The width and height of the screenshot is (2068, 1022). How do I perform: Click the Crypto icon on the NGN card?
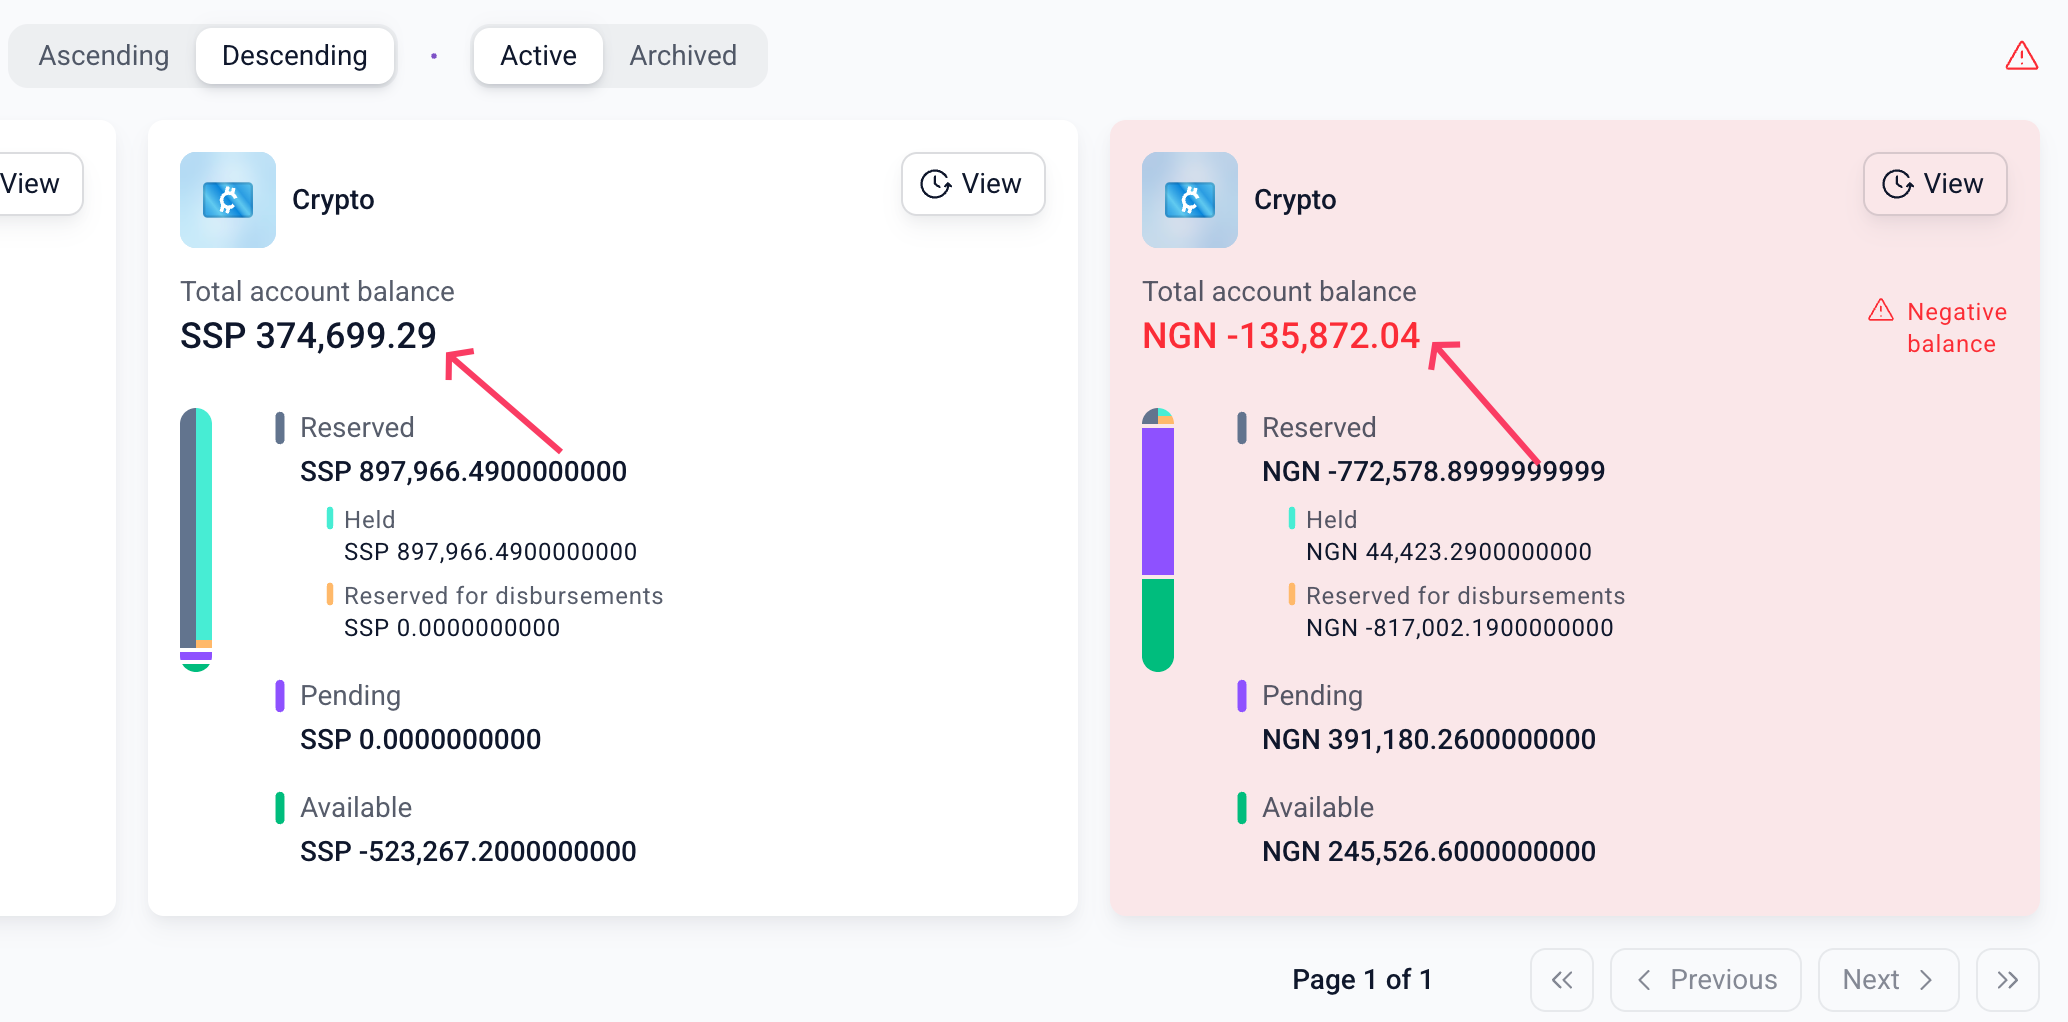click(1190, 200)
